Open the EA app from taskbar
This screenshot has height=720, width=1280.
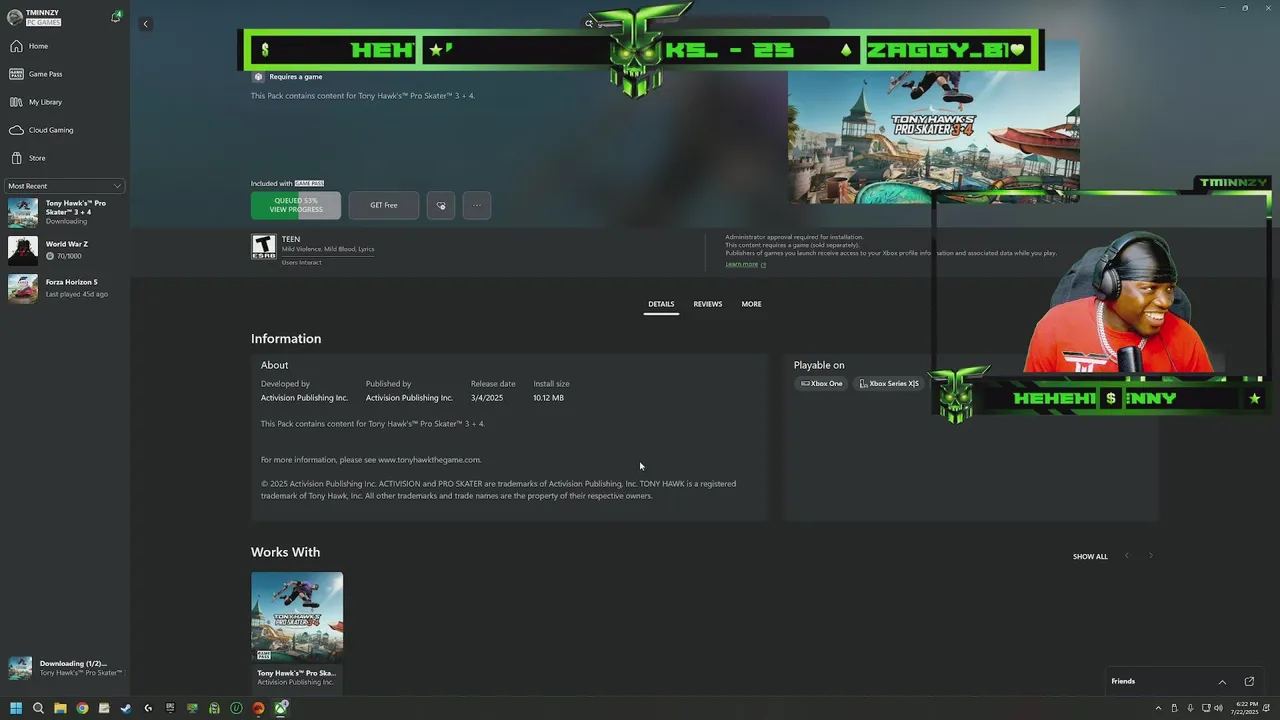pos(258,708)
